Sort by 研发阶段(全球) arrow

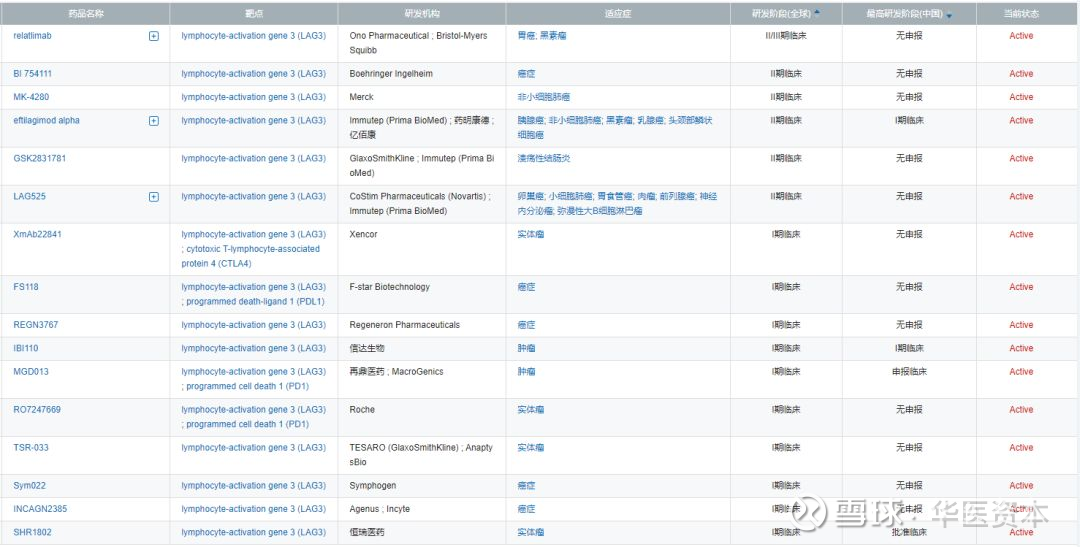pyautogui.click(x=817, y=12)
